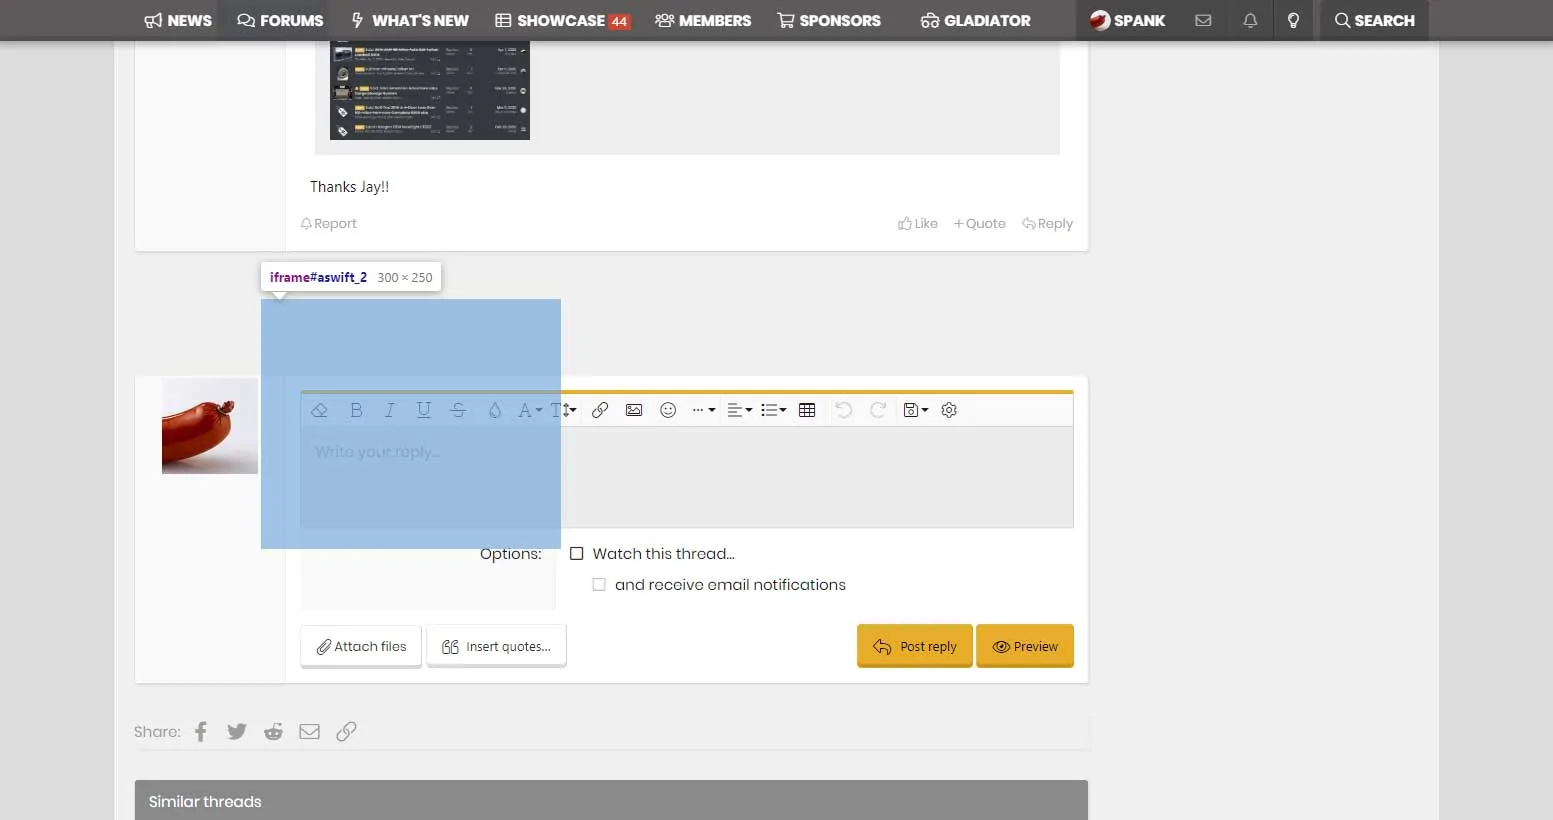Screen dimensions: 1553x820
Task: Like the Thanks Jay post
Action: click(918, 224)
